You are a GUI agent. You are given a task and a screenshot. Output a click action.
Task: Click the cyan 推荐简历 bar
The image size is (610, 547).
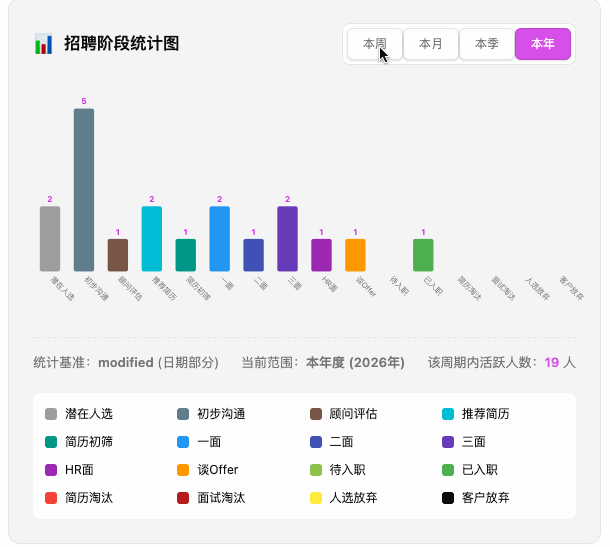tap(152, 238)
